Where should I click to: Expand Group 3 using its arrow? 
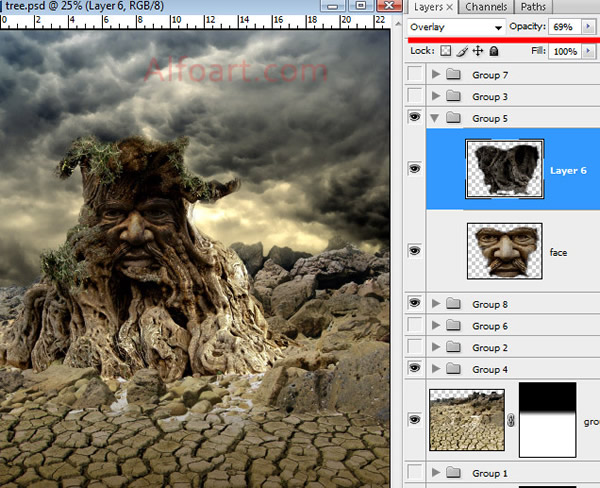434,97
